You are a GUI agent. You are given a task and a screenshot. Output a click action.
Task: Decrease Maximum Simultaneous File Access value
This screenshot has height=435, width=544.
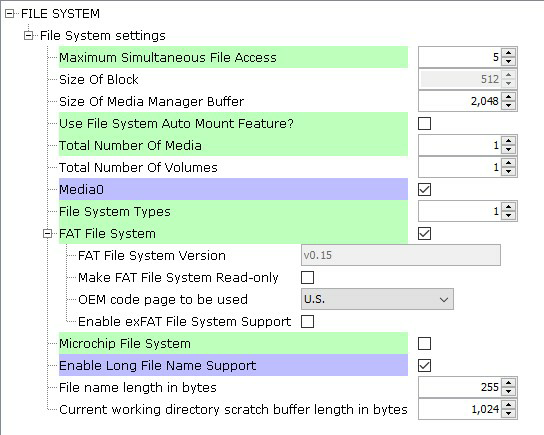[x=509, y=61]
